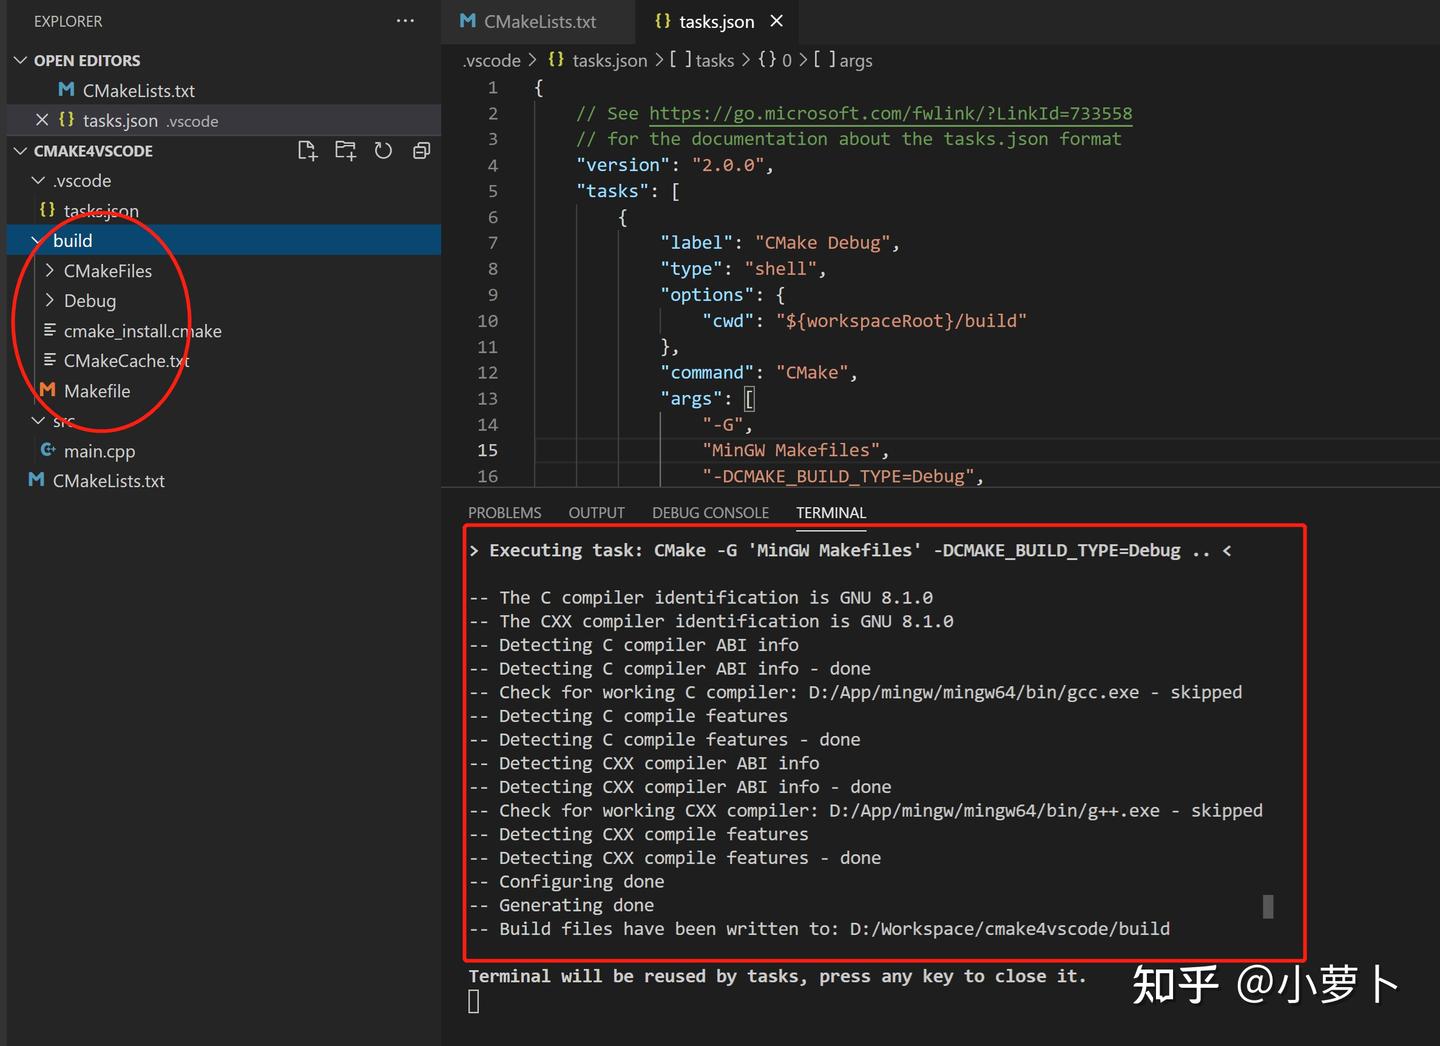Refresh the CMAKE4VSCODE explorer view
The height and width of the screenshot is (1046, 1440).
pyautogui.click(x=383, y=150)
